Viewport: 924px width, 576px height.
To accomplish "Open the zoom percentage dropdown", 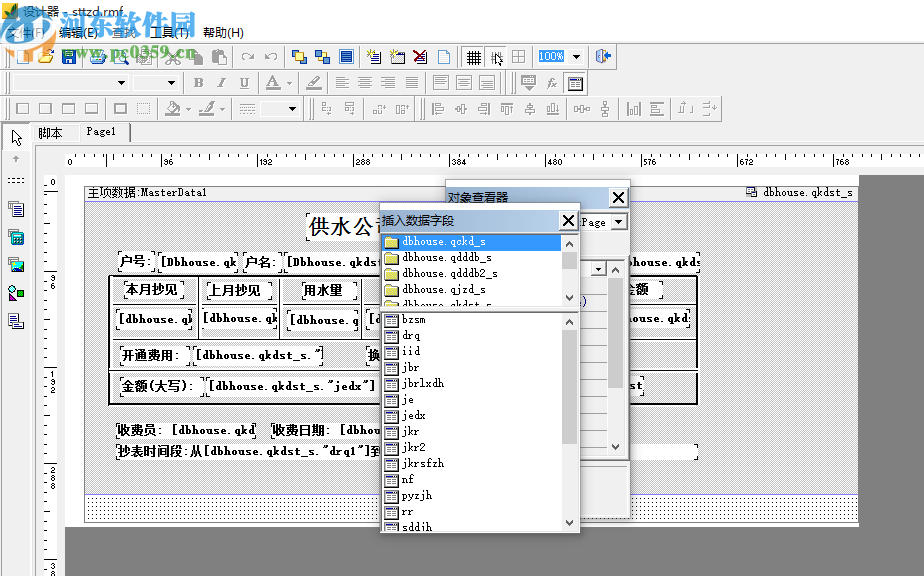I will pyautogui.click(x=576, y=57).
